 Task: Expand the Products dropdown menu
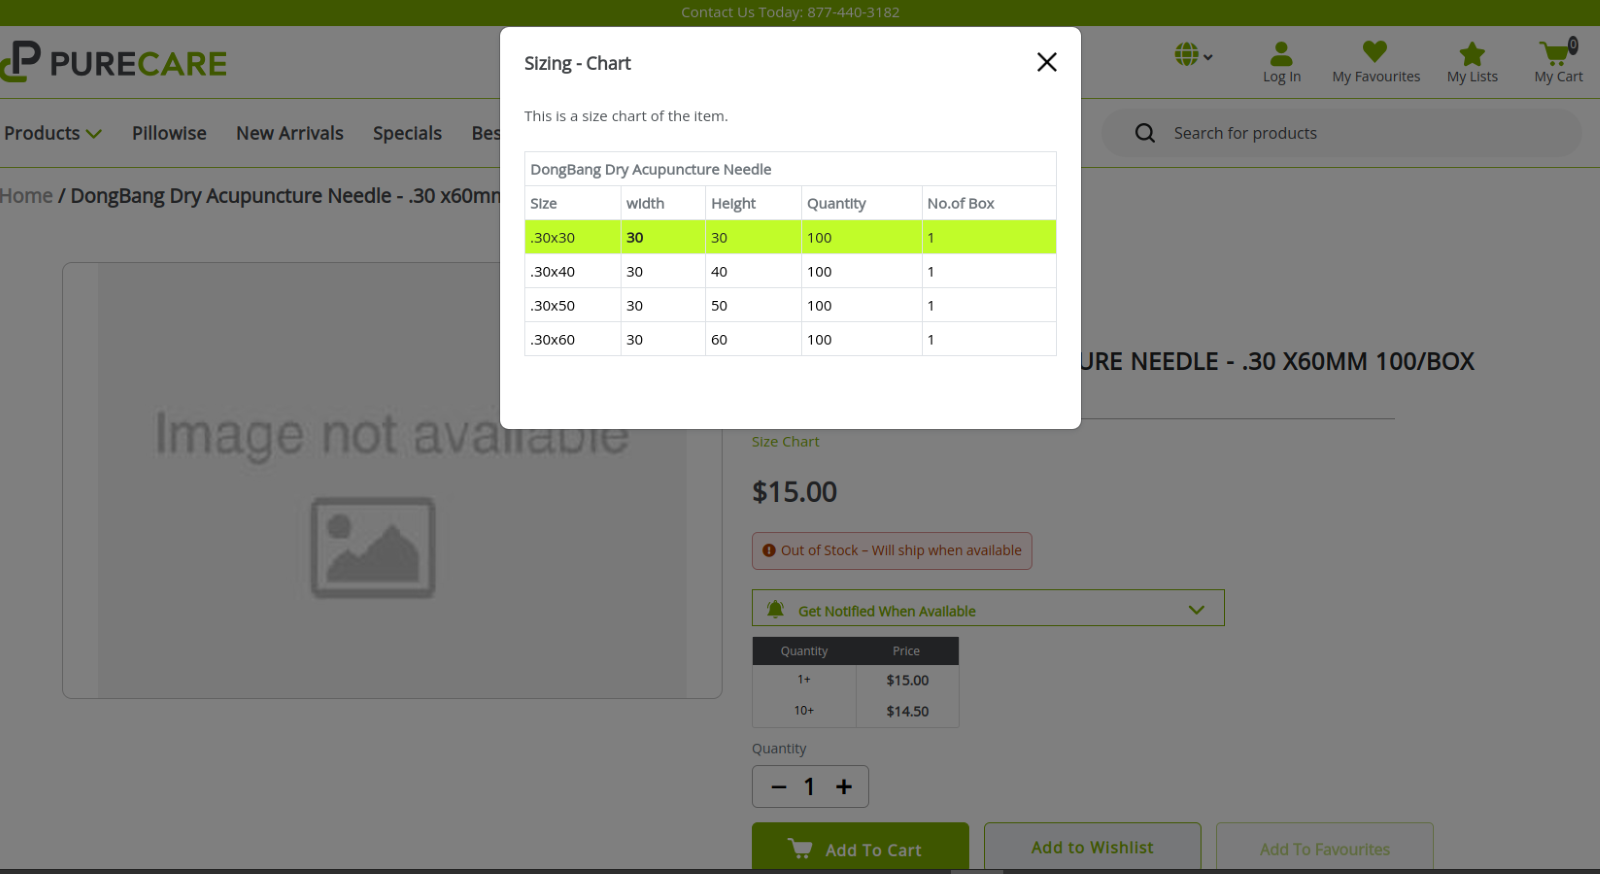[53, 133]
